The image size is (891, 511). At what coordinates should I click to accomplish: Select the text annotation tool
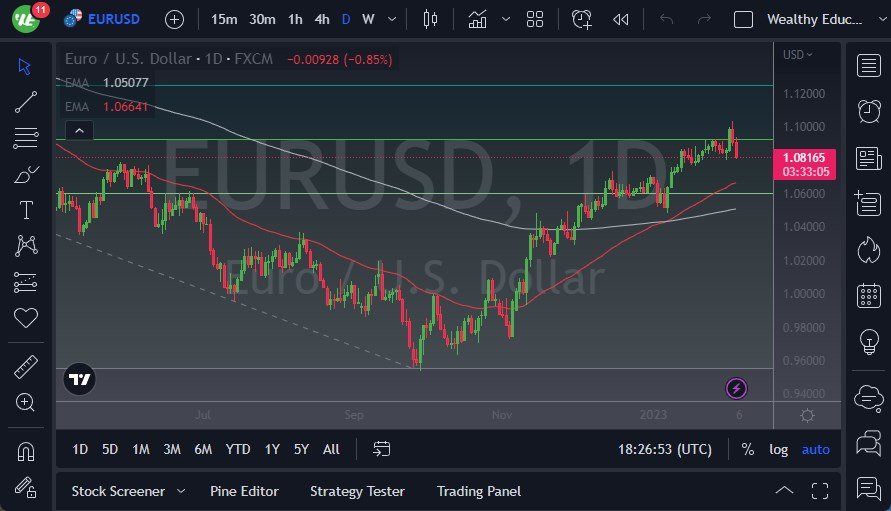coord(26,210)
